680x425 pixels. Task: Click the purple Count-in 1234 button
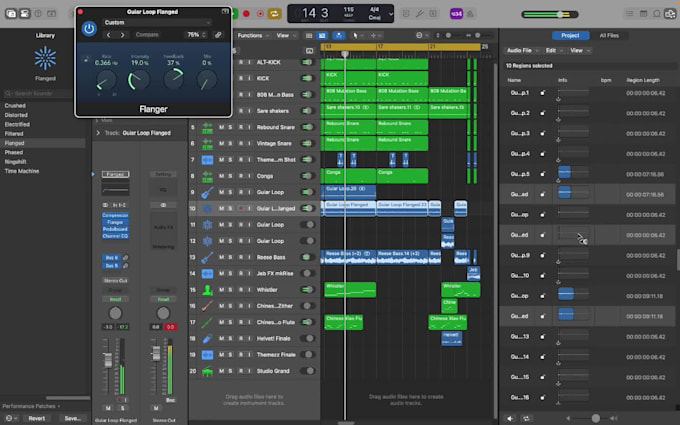click(456, 14)
